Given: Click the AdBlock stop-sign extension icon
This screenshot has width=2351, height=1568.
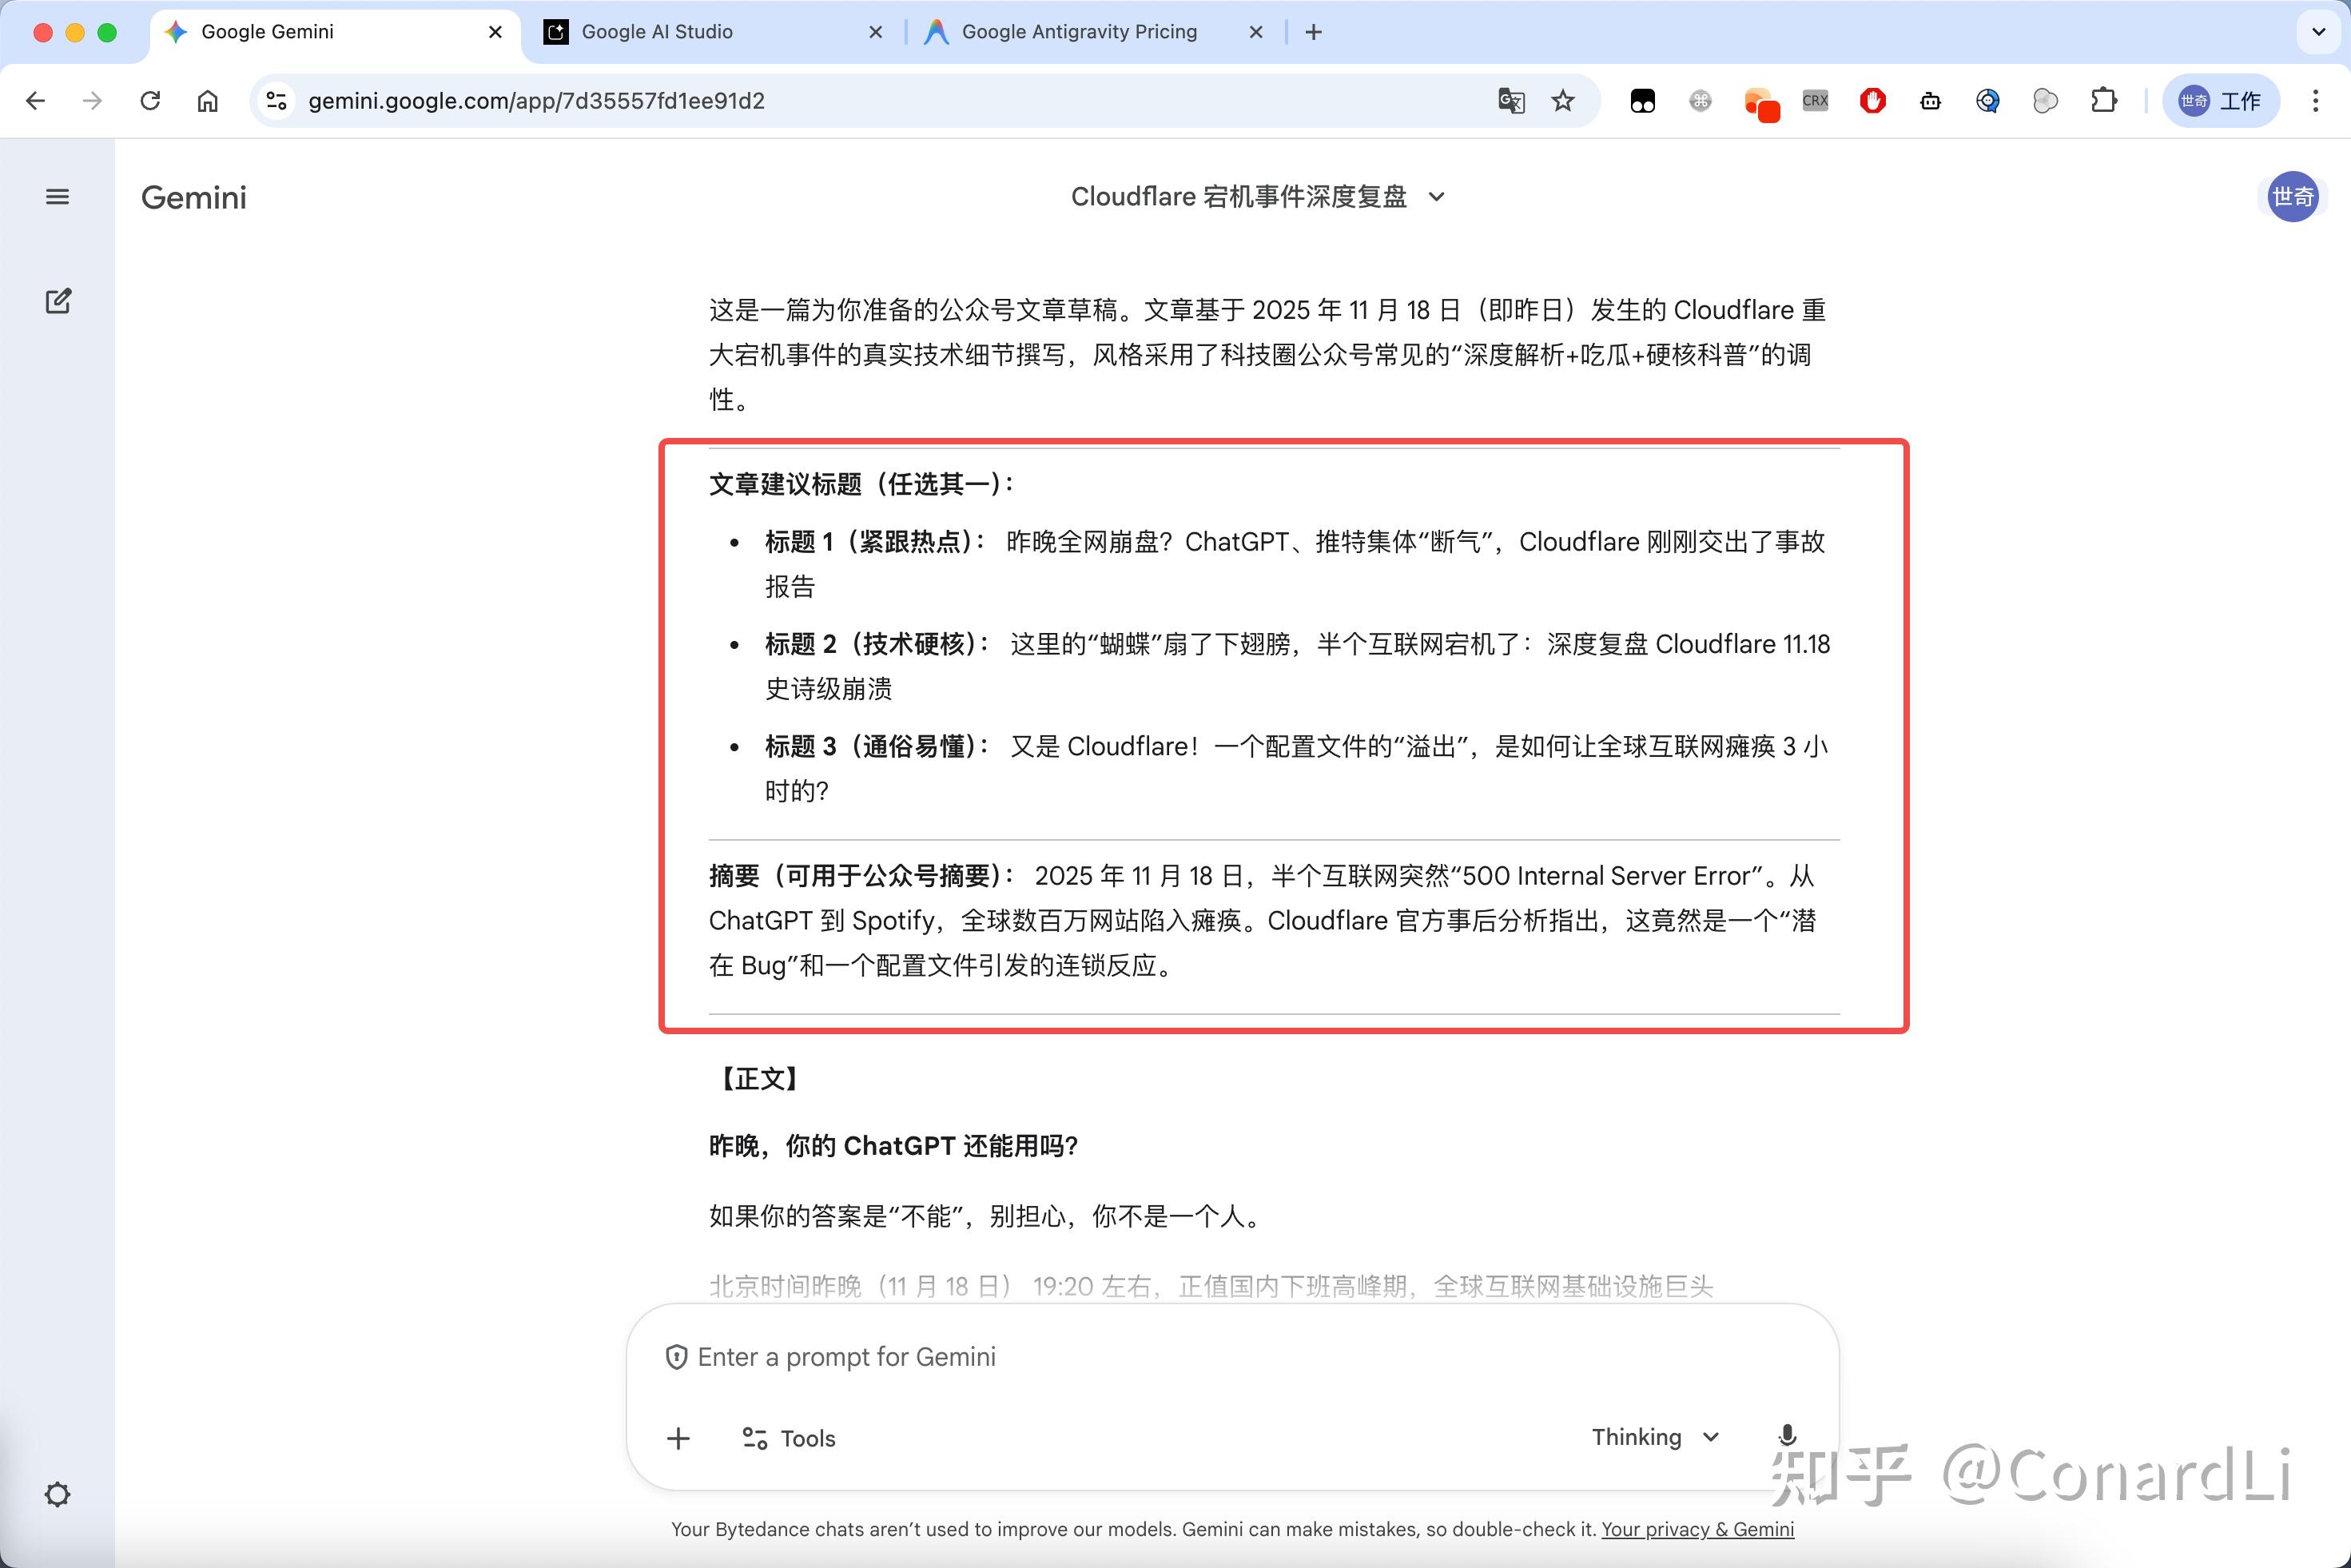Looking at the screenshot, I should click(x=1872, y=100).
